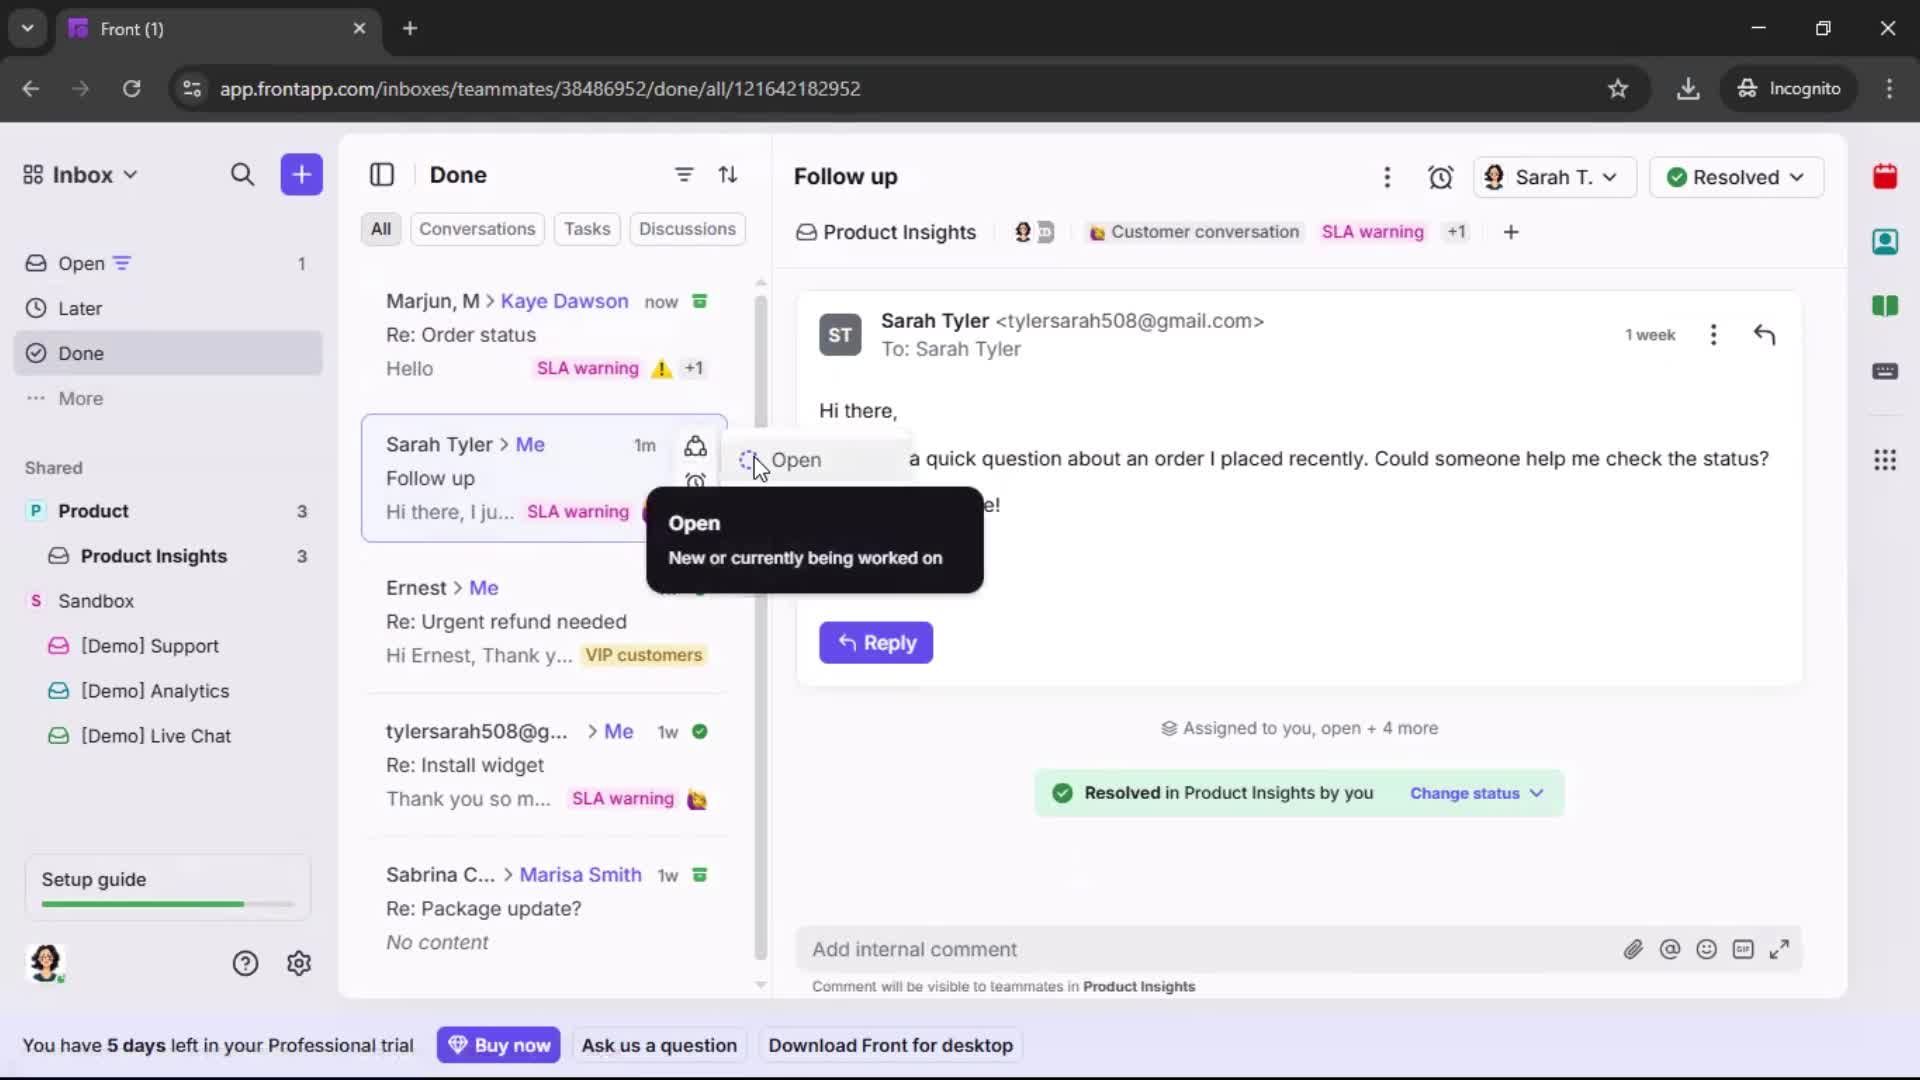Select Open from the status menu
Image resolution: width=1920 pixels, height=1080 pixels.
pyautogui.click(x=797, y=460)
